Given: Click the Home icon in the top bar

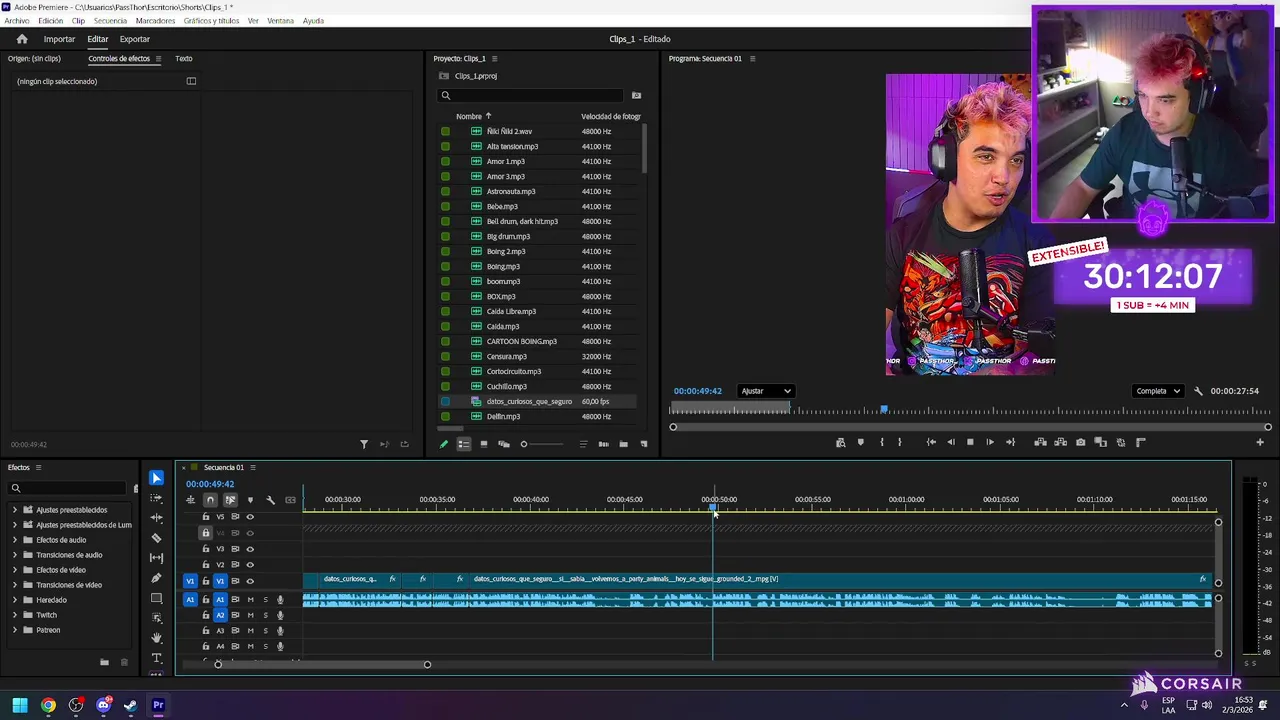Looking at the screenshot, I should coord(22,39).
